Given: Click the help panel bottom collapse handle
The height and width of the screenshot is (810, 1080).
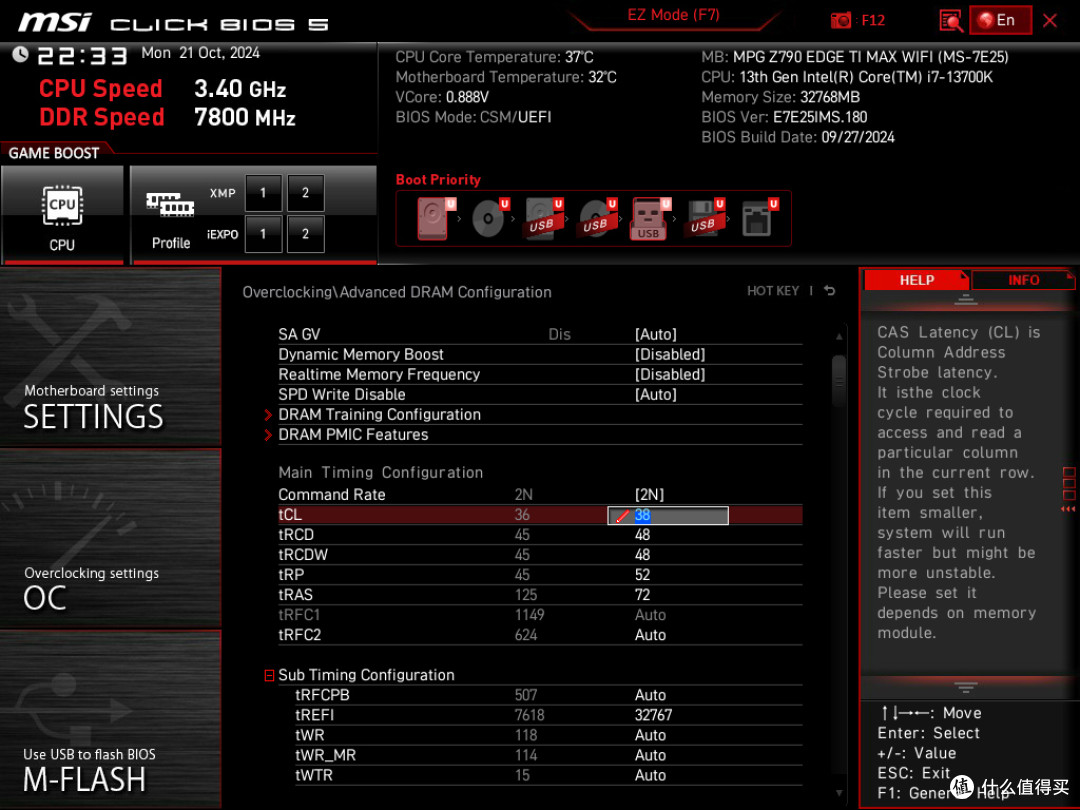Looking at the screenshot, I should tap(966, 687).
